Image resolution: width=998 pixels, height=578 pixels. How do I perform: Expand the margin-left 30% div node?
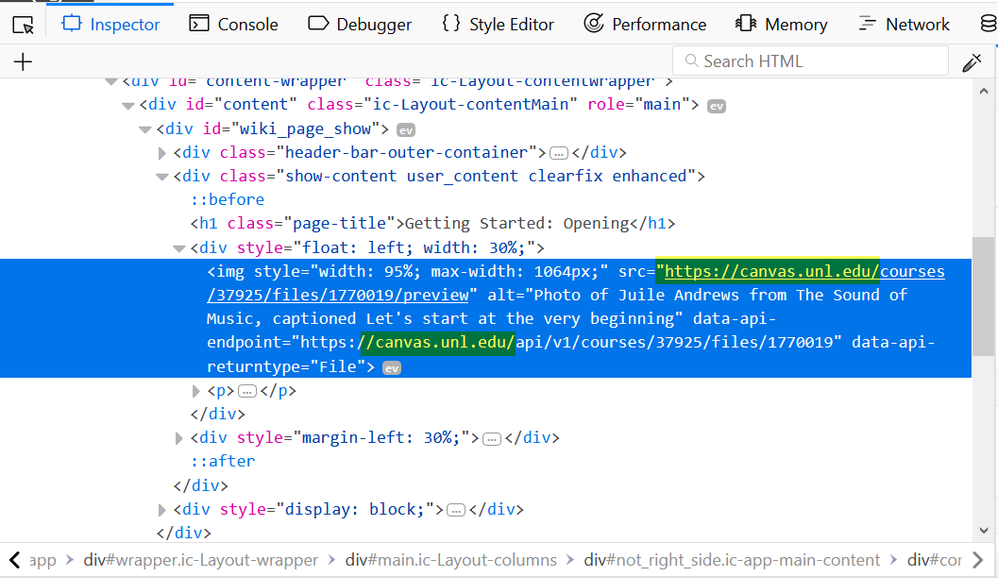point(178,437)
